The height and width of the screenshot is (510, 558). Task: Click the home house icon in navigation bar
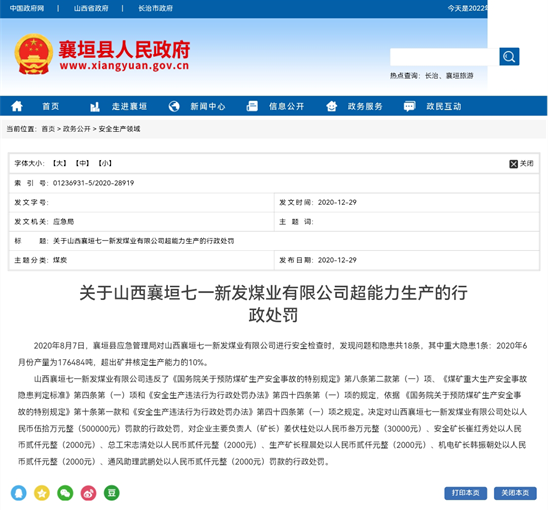pyautogui.click(x=17, y=106)
